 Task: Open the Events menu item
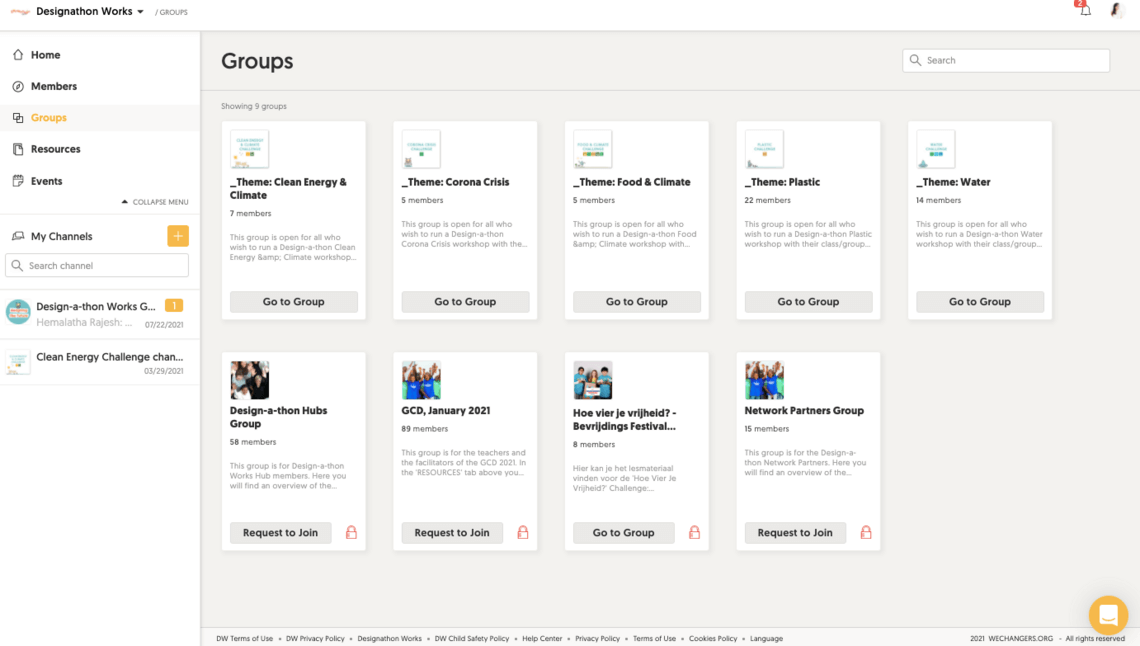click(46, 181)
